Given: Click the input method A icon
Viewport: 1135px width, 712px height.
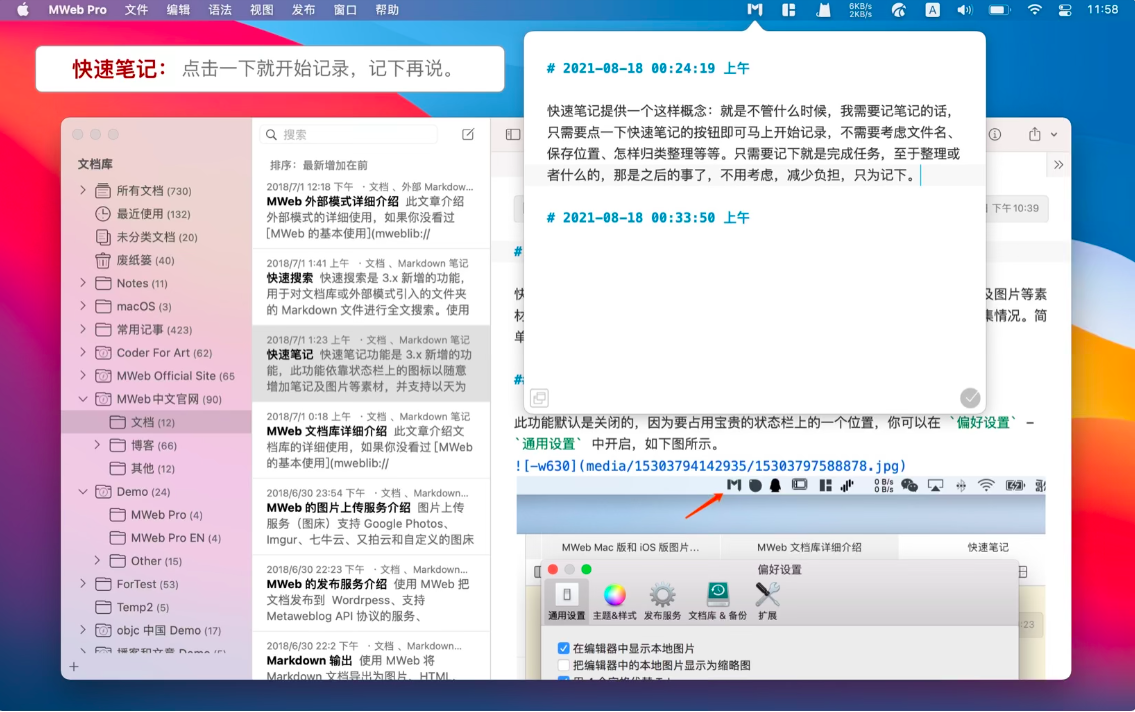Looking at the screenshot, I should tap(932, 9).
